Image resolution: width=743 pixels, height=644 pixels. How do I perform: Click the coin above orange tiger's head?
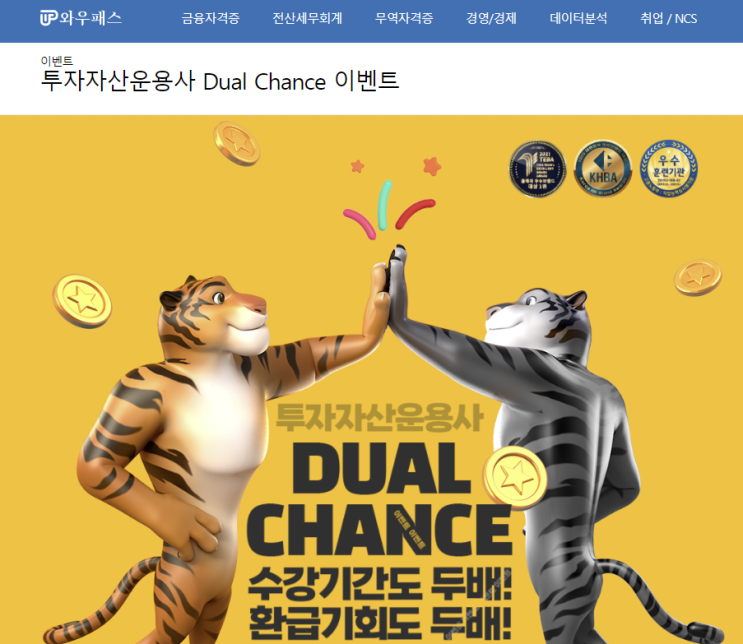236,144
